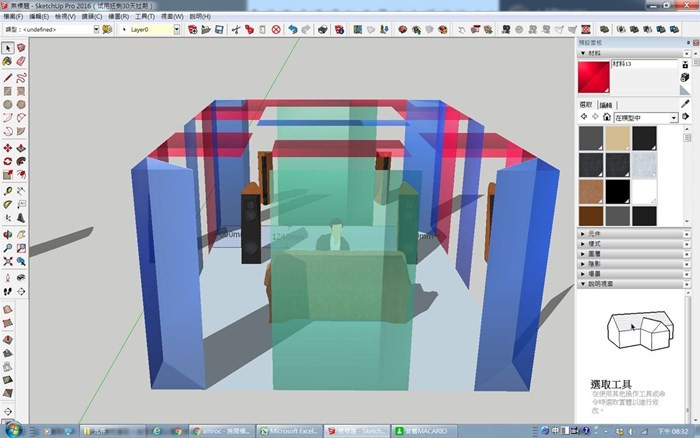This screenshot has width=700, height=438.
Task: Pick the orange-brown leather material swatch
Action: pyautogui.click(x=591, y=191)
